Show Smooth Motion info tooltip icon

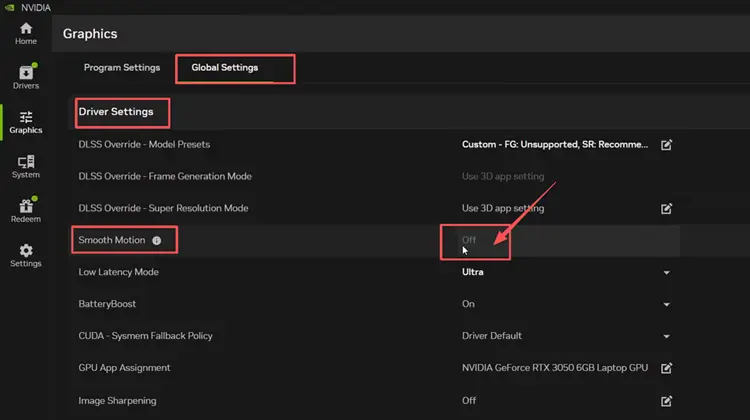pos(156,241)
